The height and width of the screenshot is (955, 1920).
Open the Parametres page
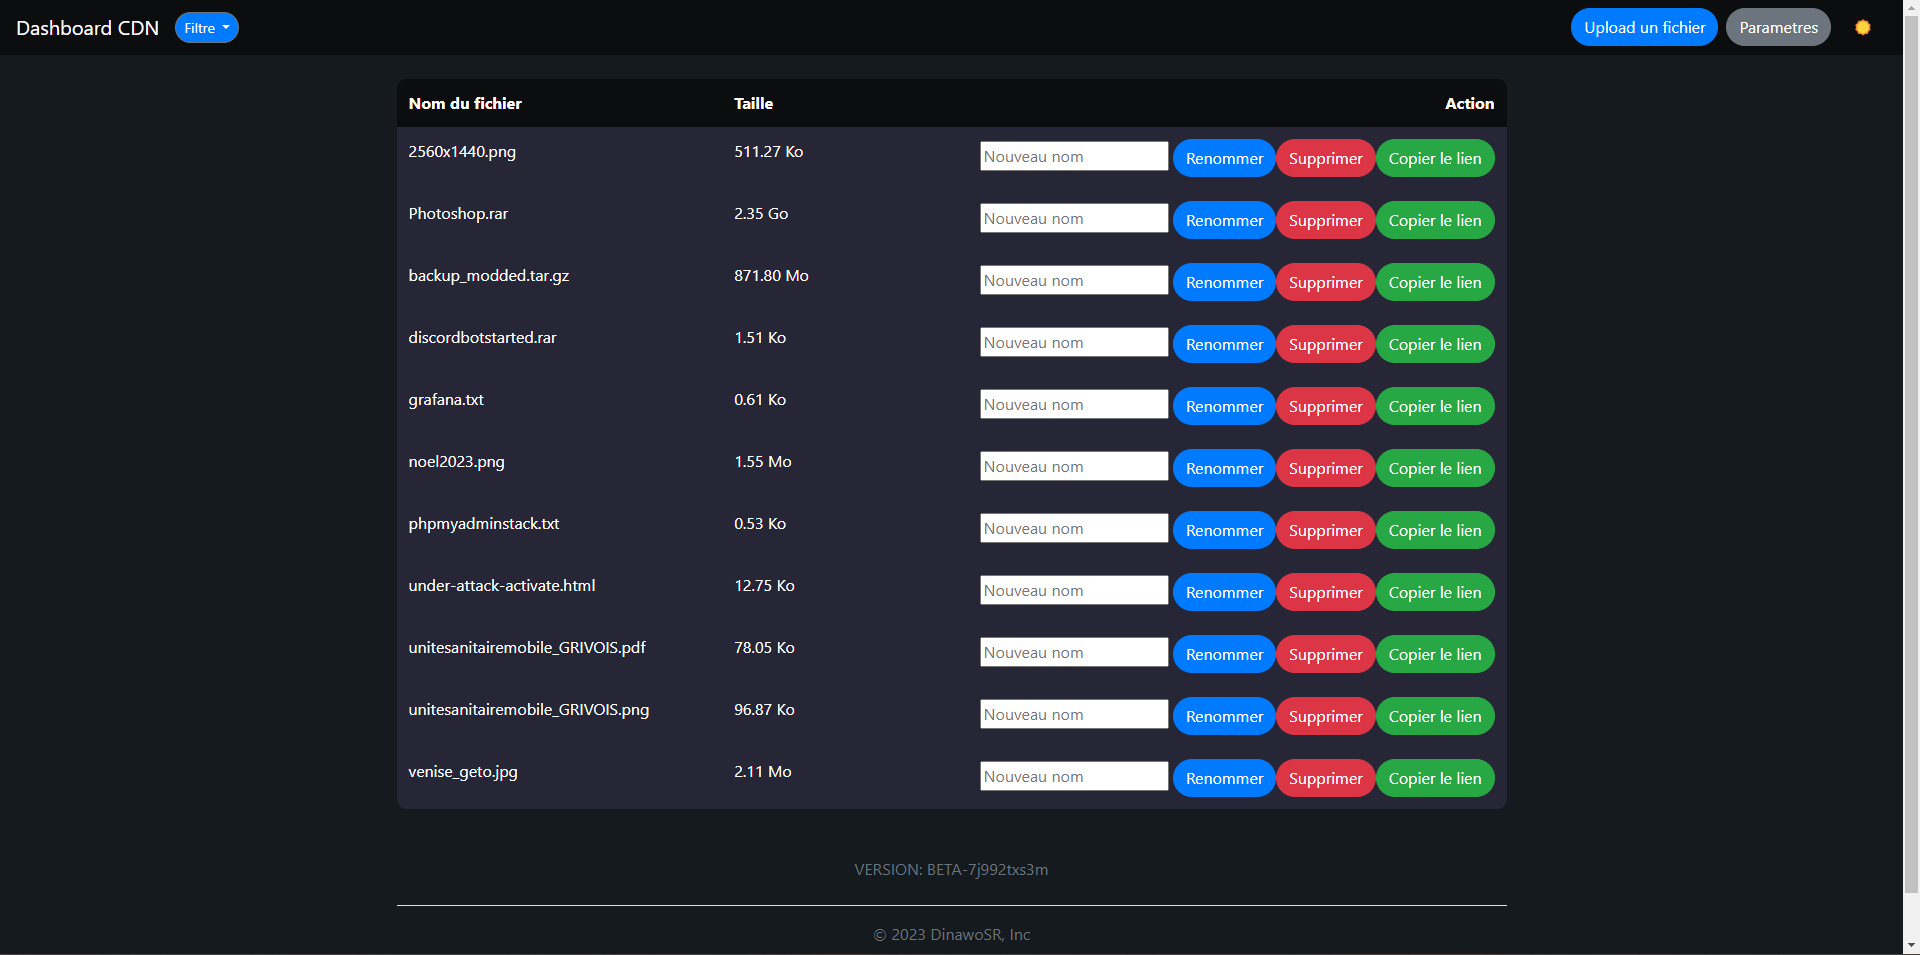click(x=1777, y=28)
